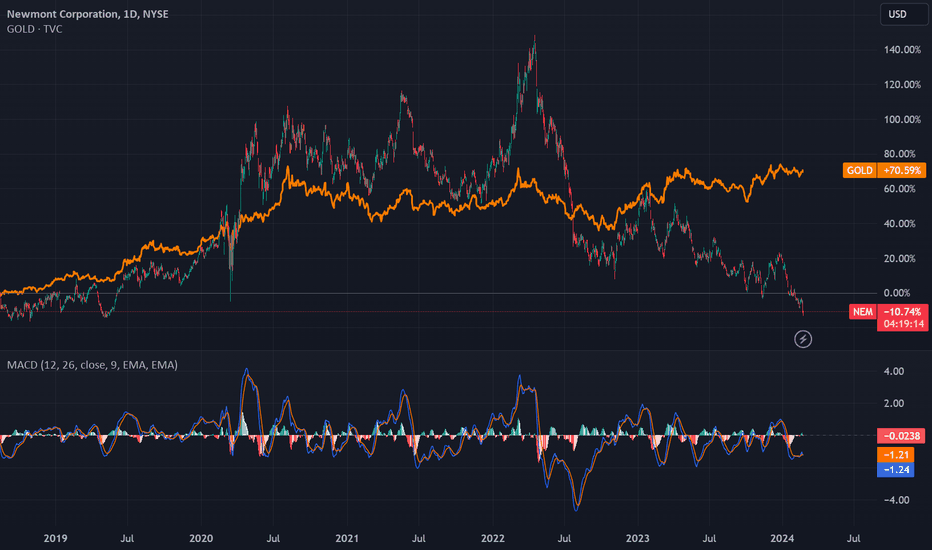Select the MACD (12, 26, close, 9, EMA, EMA) legend
The width and height of the screenshot is (932, 550).
(x=92, y=364)
